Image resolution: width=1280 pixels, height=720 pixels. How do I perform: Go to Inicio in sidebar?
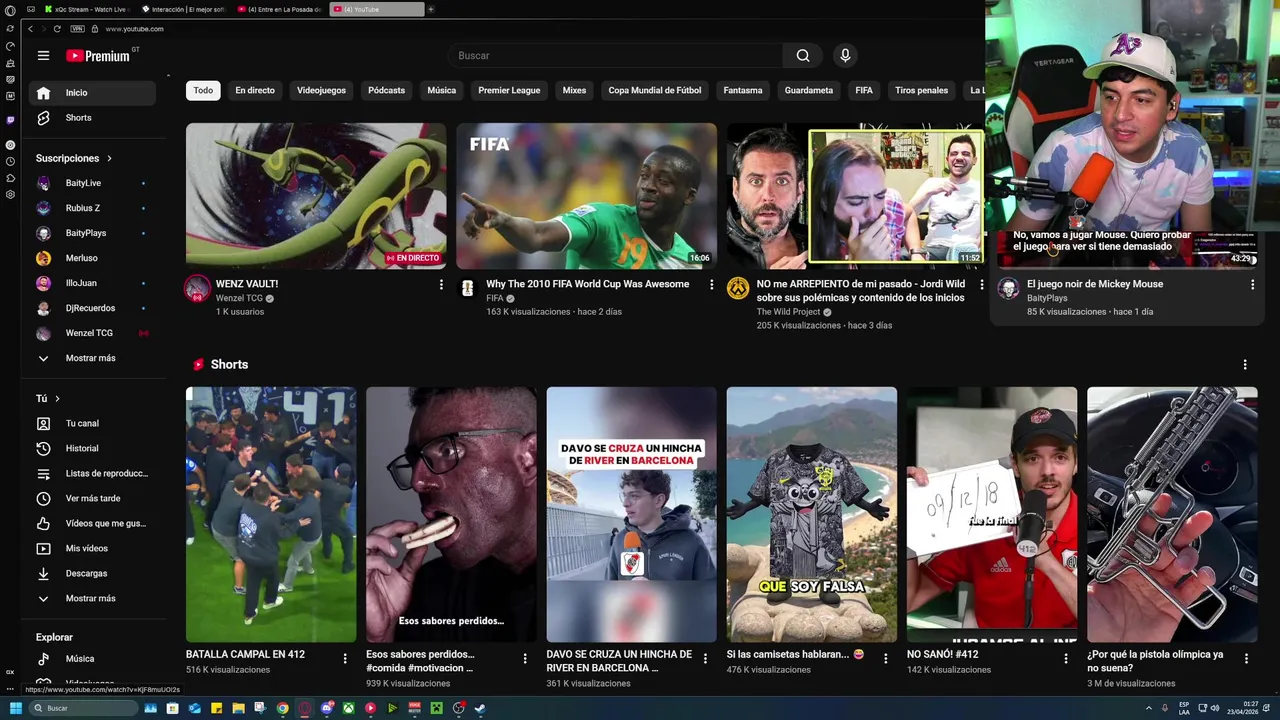(92, 93)
